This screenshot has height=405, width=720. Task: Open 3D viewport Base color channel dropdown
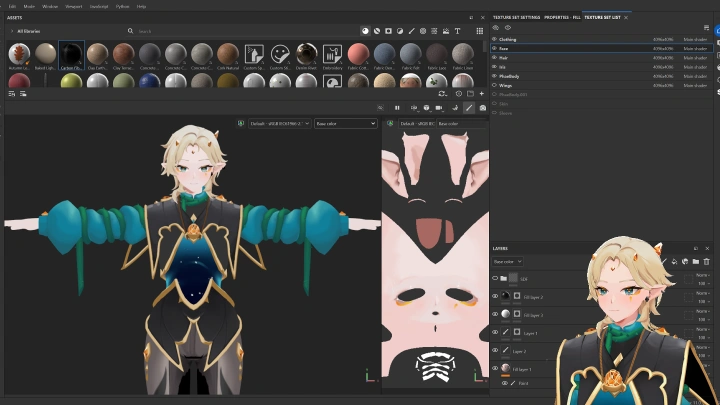click(345, 124)
